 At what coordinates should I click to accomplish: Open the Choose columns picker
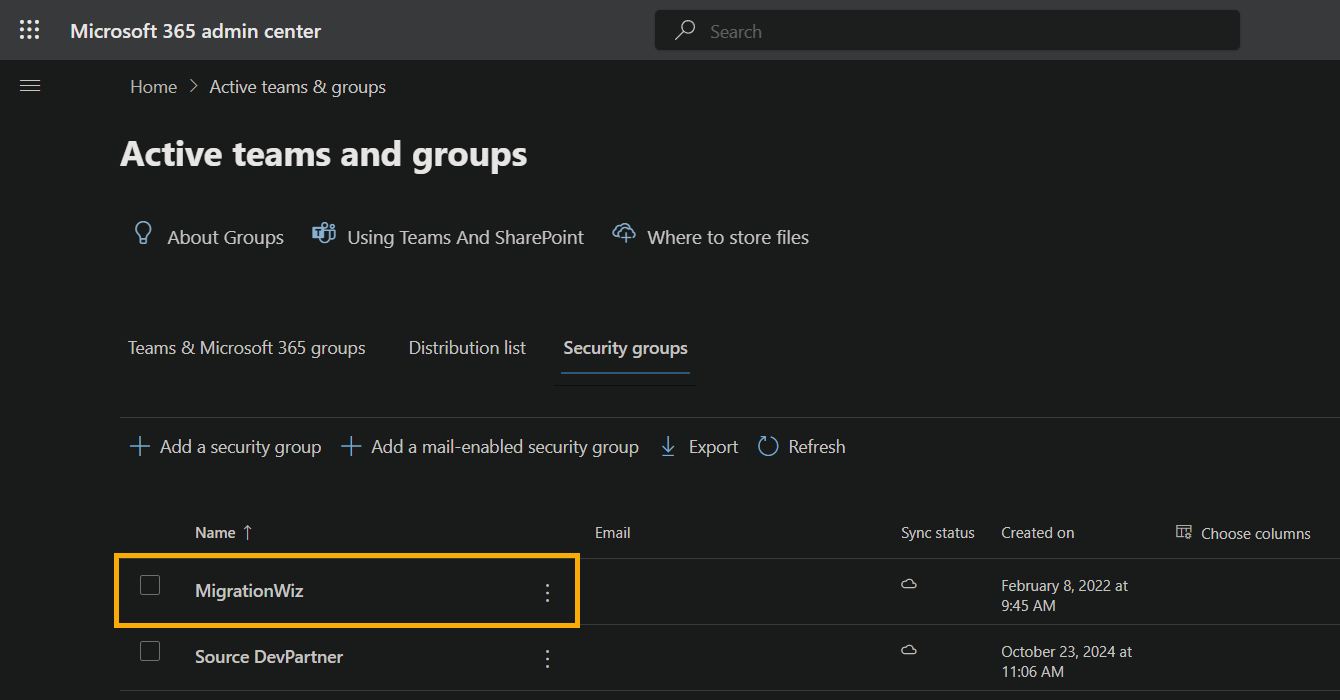(1243, 533)
